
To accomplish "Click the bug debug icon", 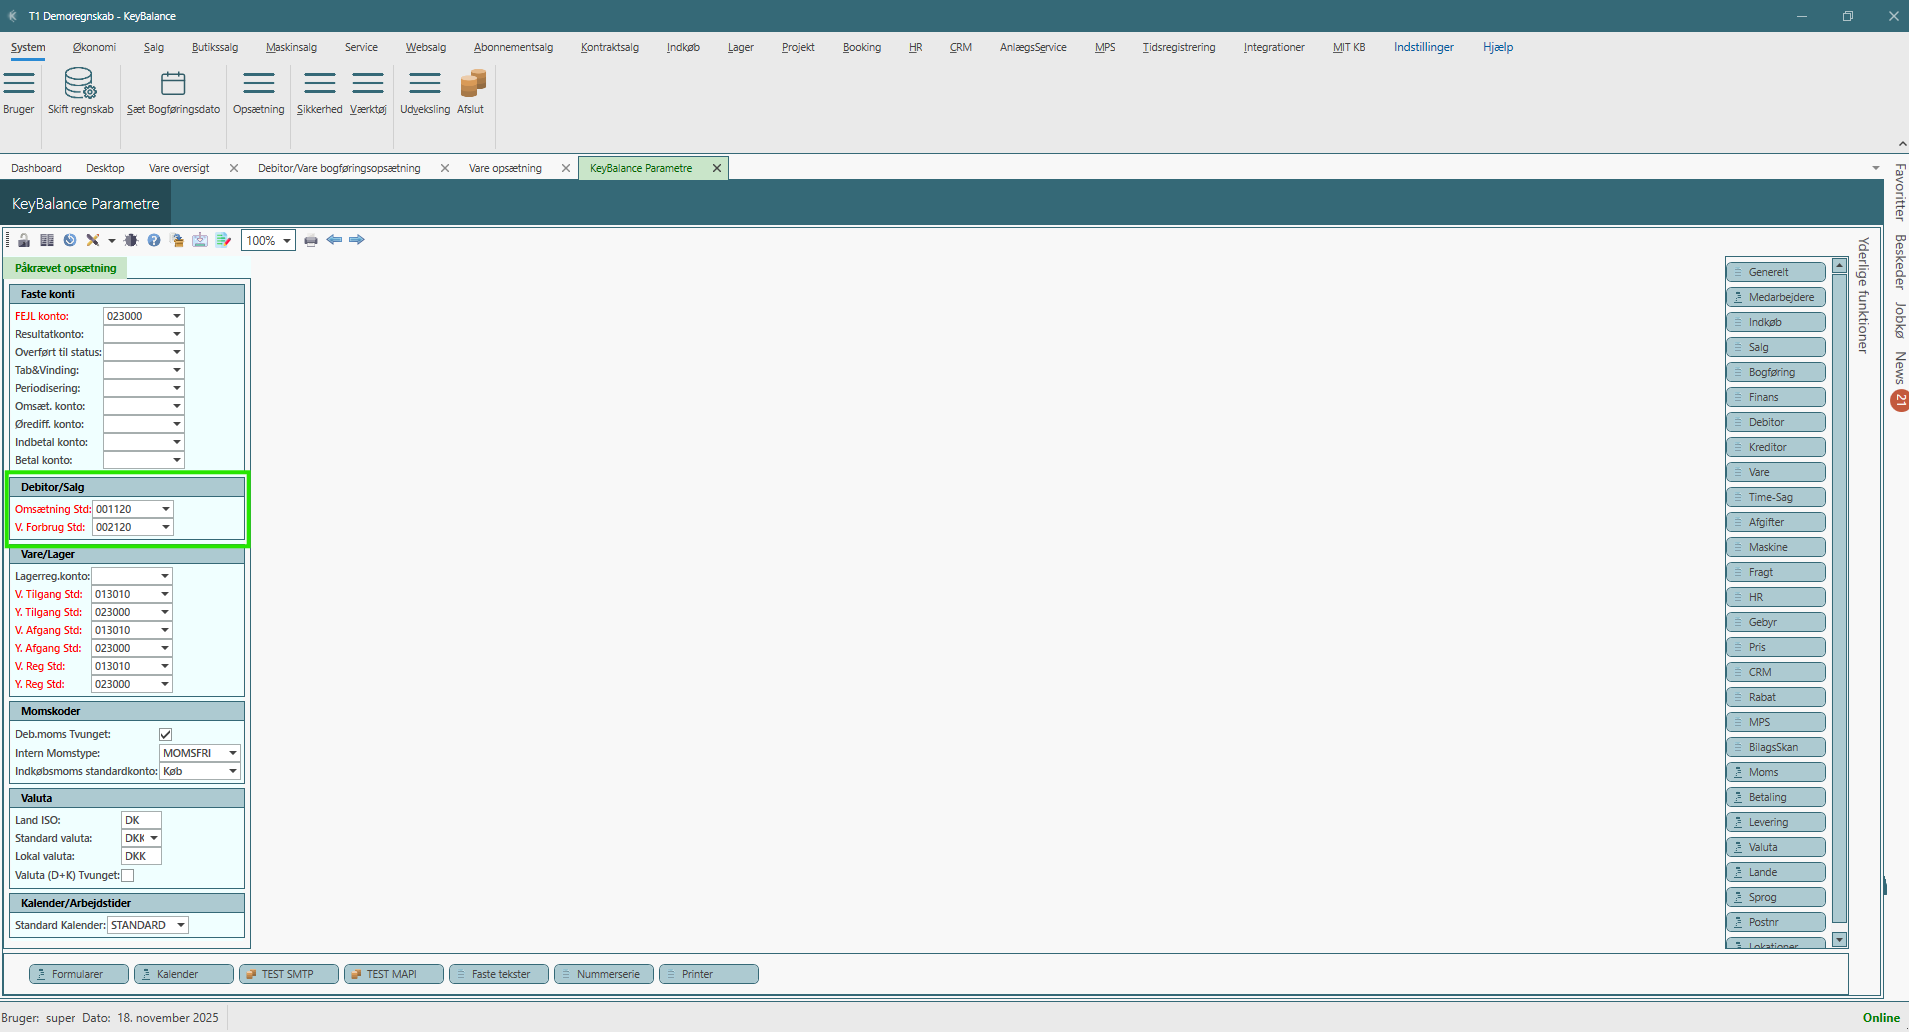I will [131, 240].
